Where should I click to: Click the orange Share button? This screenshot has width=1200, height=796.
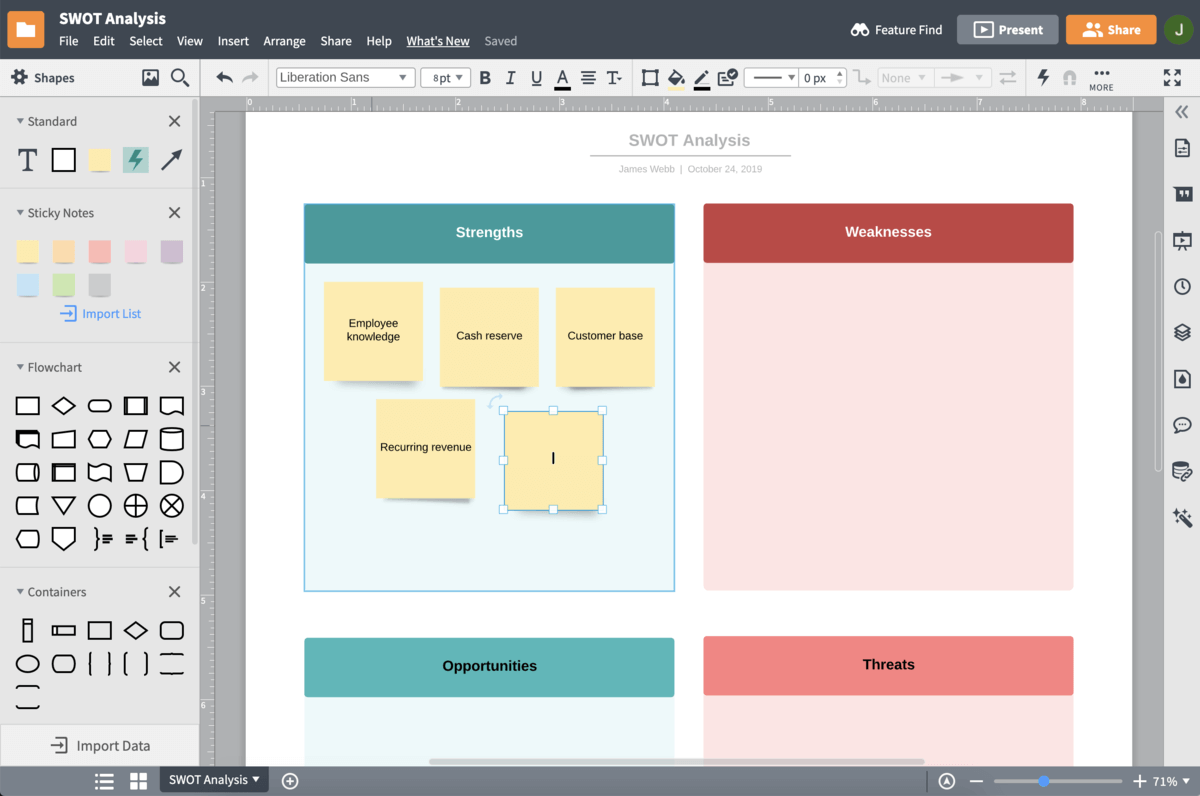point(1110,30)
